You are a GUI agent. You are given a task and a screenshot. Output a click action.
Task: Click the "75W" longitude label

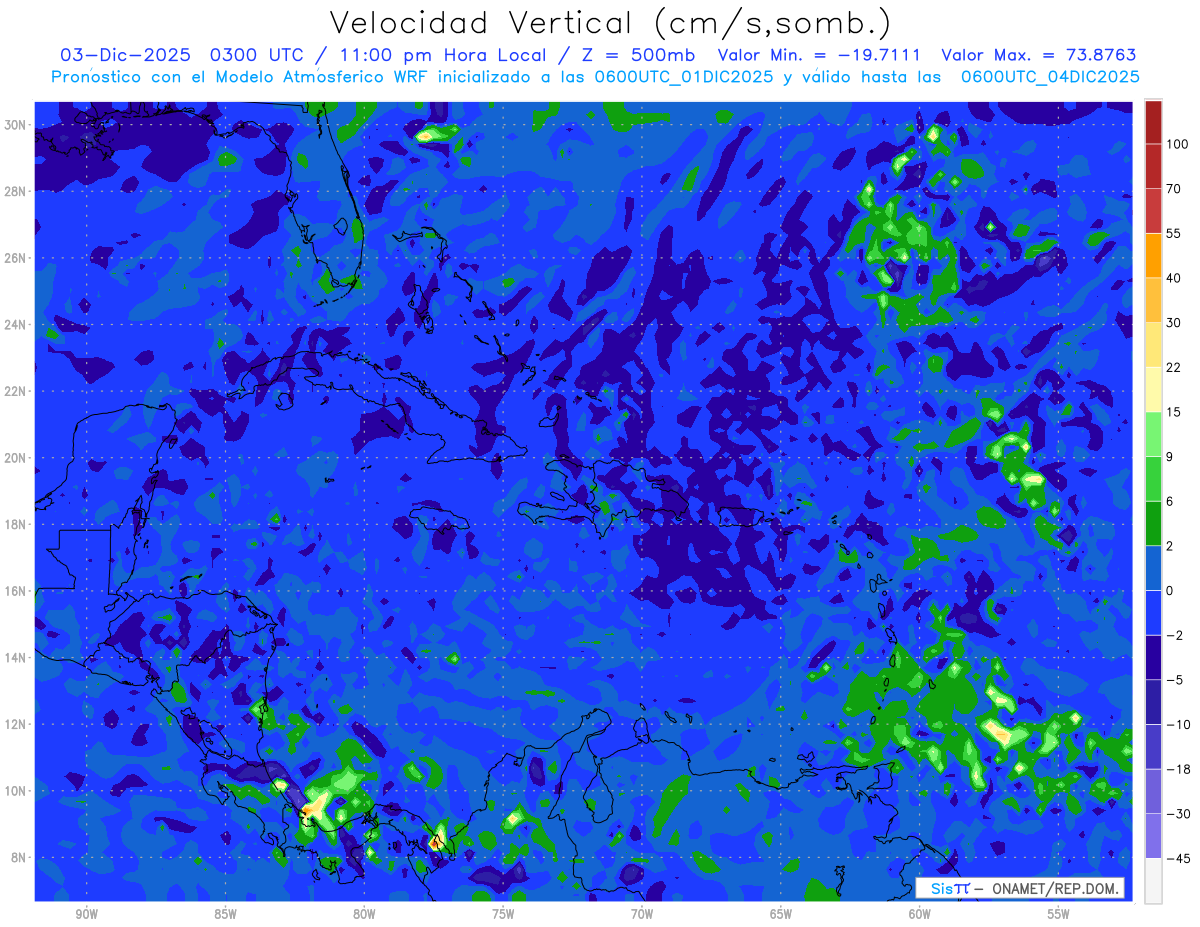tap(503, 915)
